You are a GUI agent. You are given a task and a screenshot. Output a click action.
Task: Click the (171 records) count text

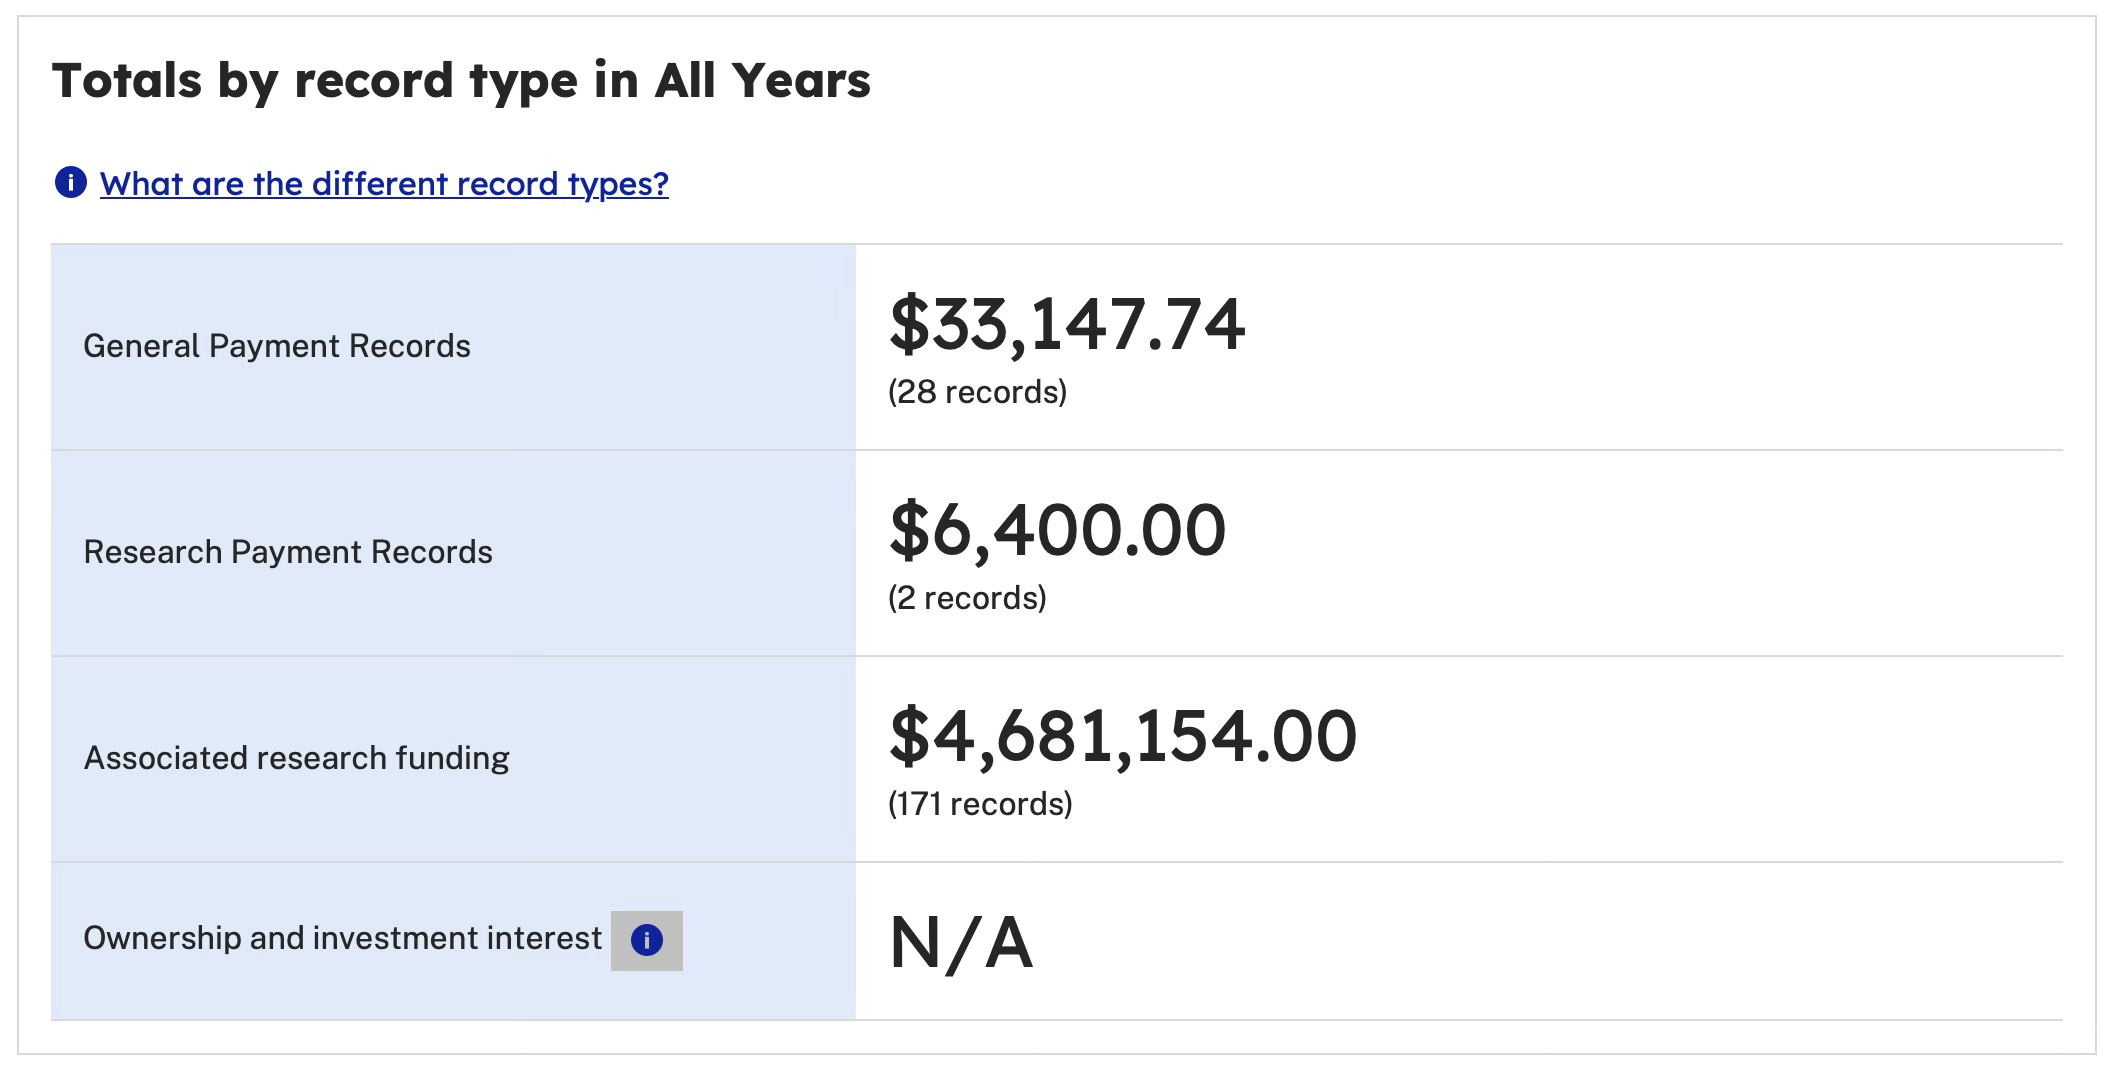click(x=980, y=804)
